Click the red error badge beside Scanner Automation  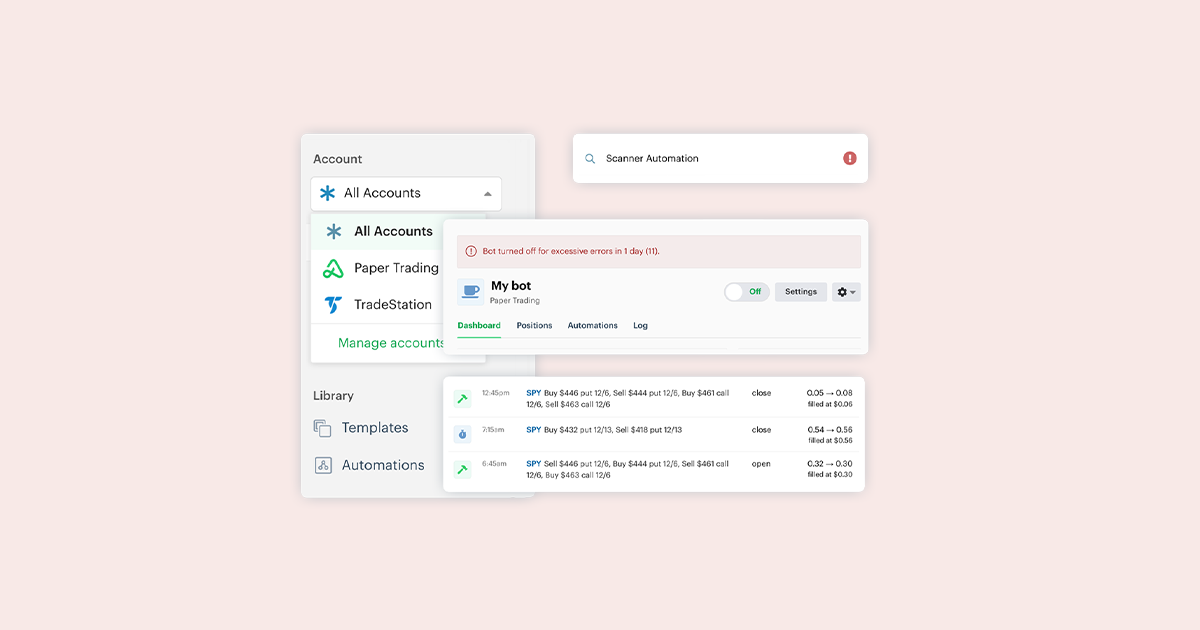coord(849,158)
